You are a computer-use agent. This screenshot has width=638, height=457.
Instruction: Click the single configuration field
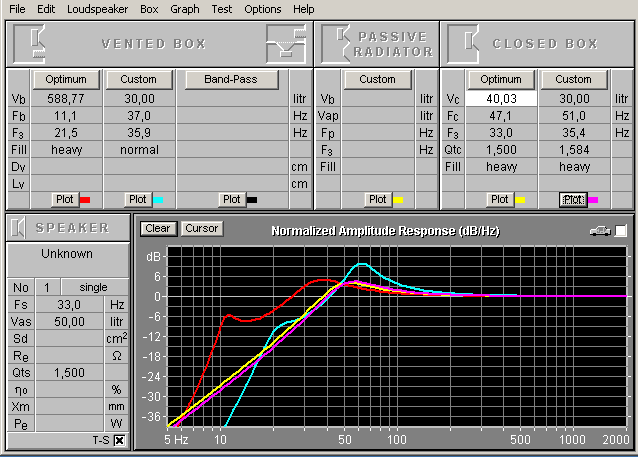[94, 287]
